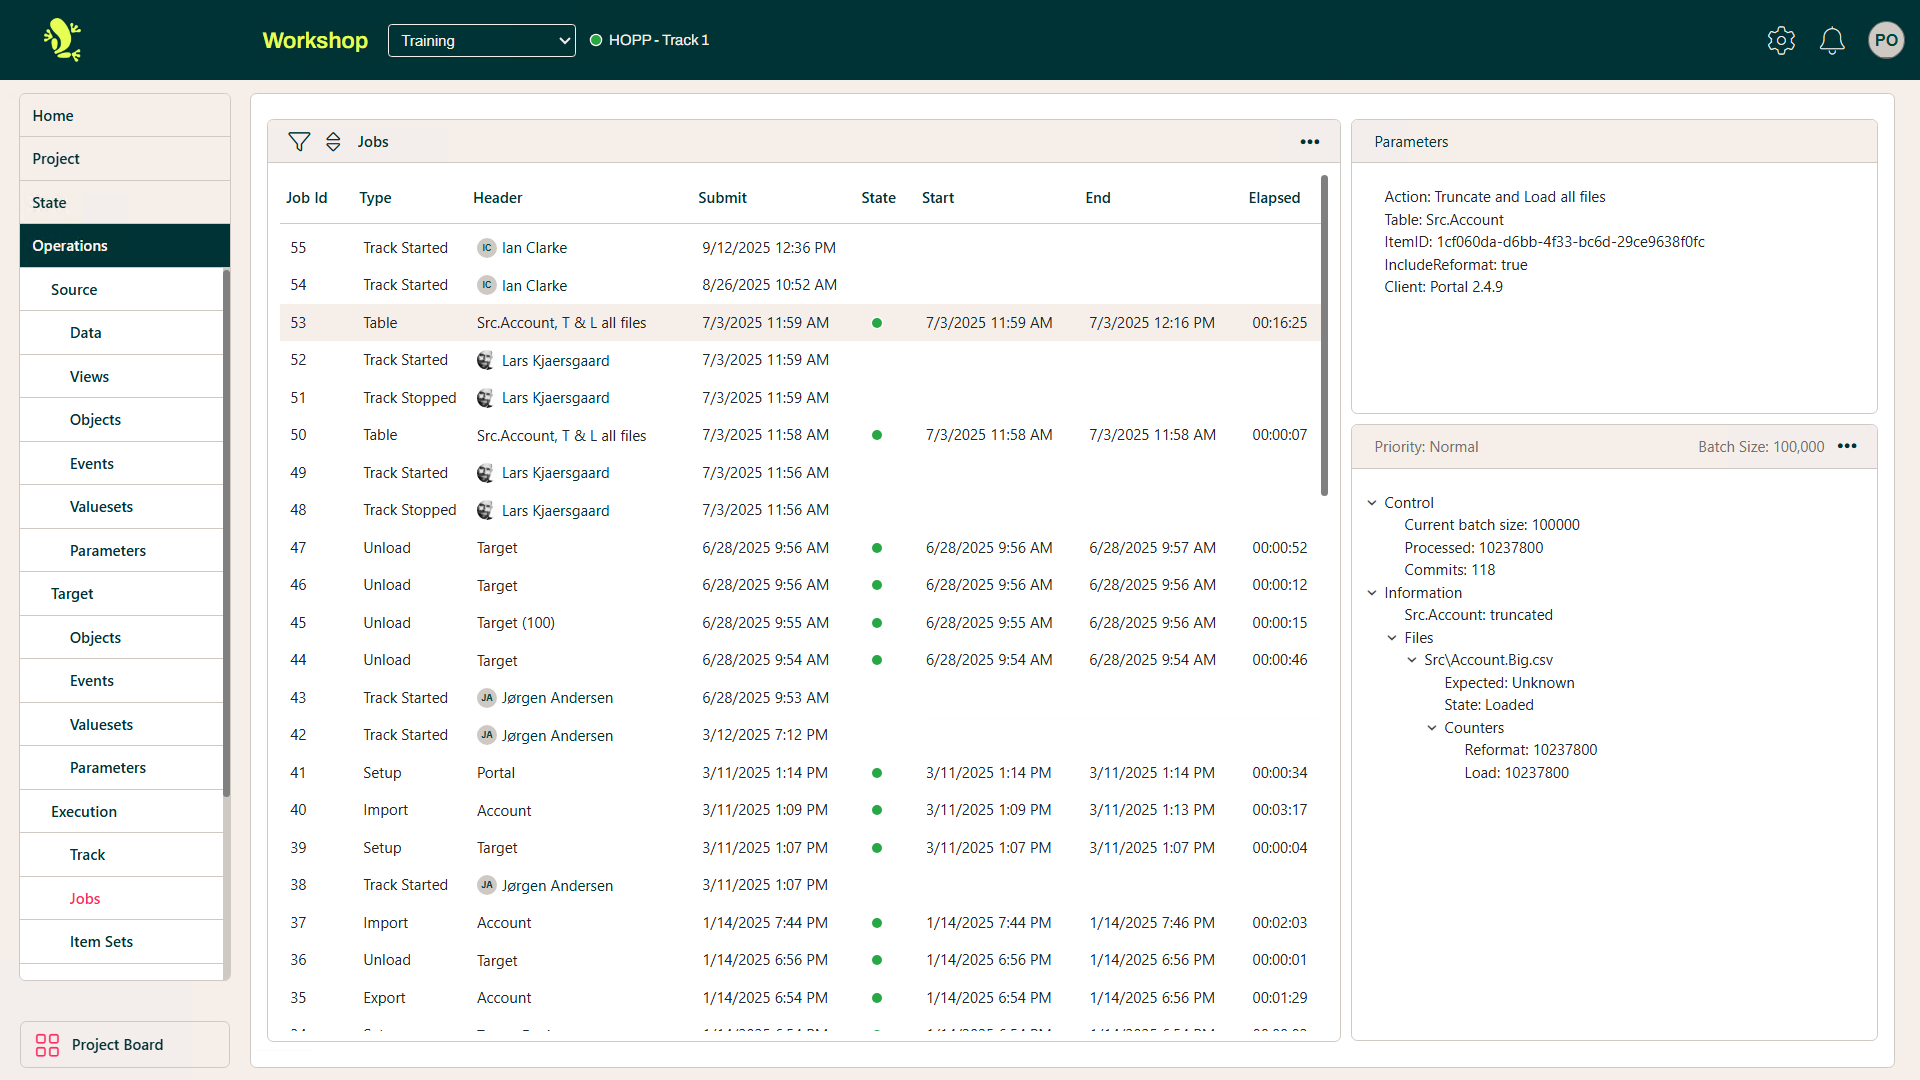Collapse the Control tree node

pos(1372,503)
